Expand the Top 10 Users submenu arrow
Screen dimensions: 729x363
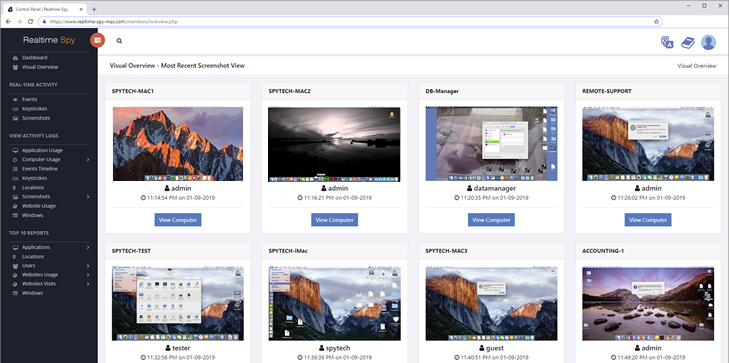88,266
